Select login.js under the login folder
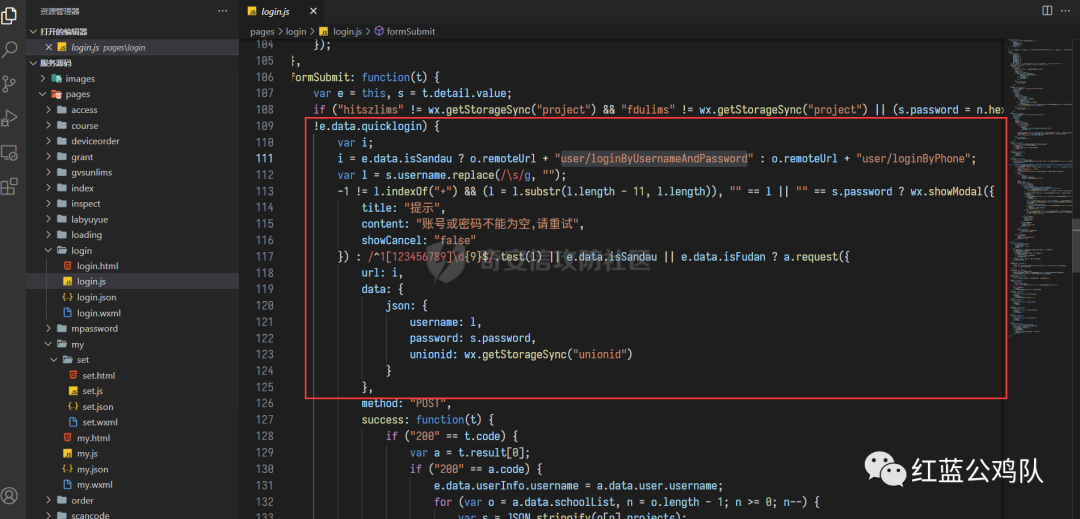 tap(91, 282)
